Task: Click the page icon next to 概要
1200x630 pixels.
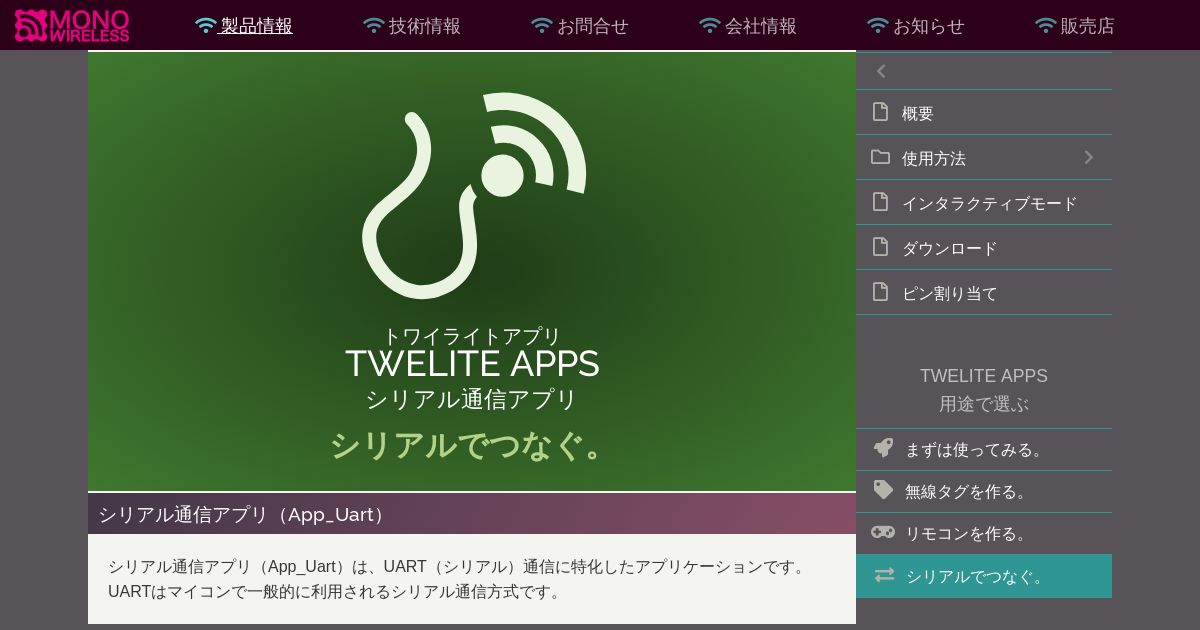Action: point(880,112)
